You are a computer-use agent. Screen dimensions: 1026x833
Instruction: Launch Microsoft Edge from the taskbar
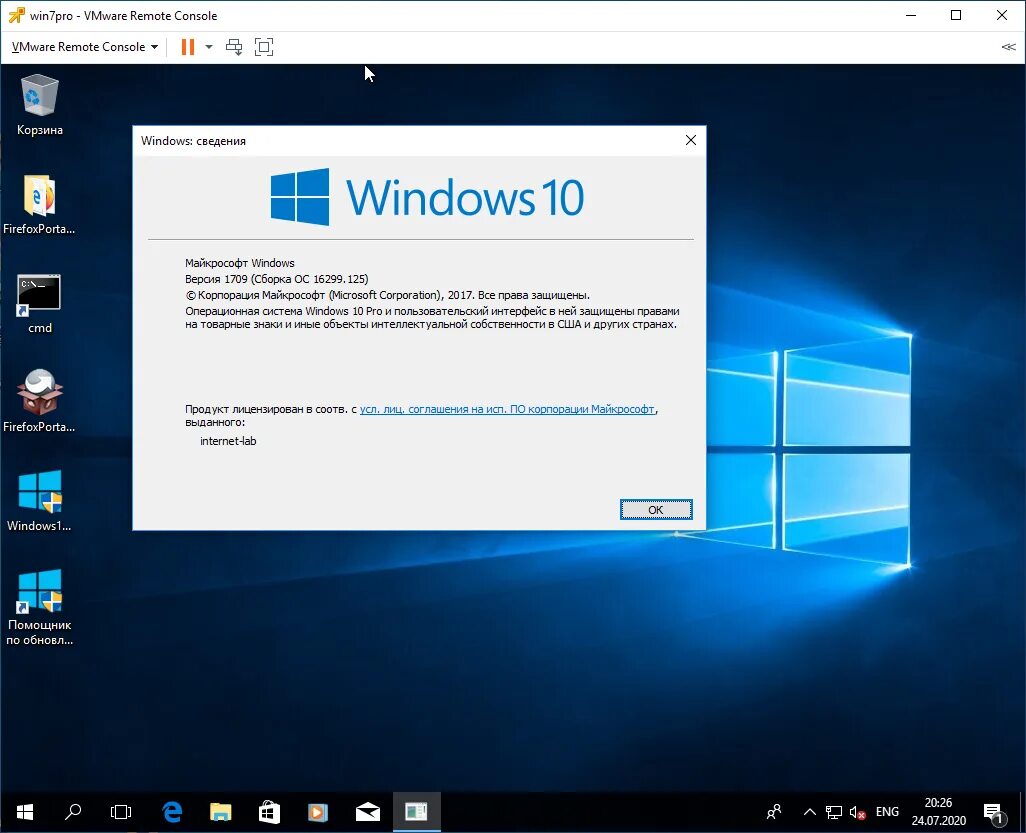point(171,812)
